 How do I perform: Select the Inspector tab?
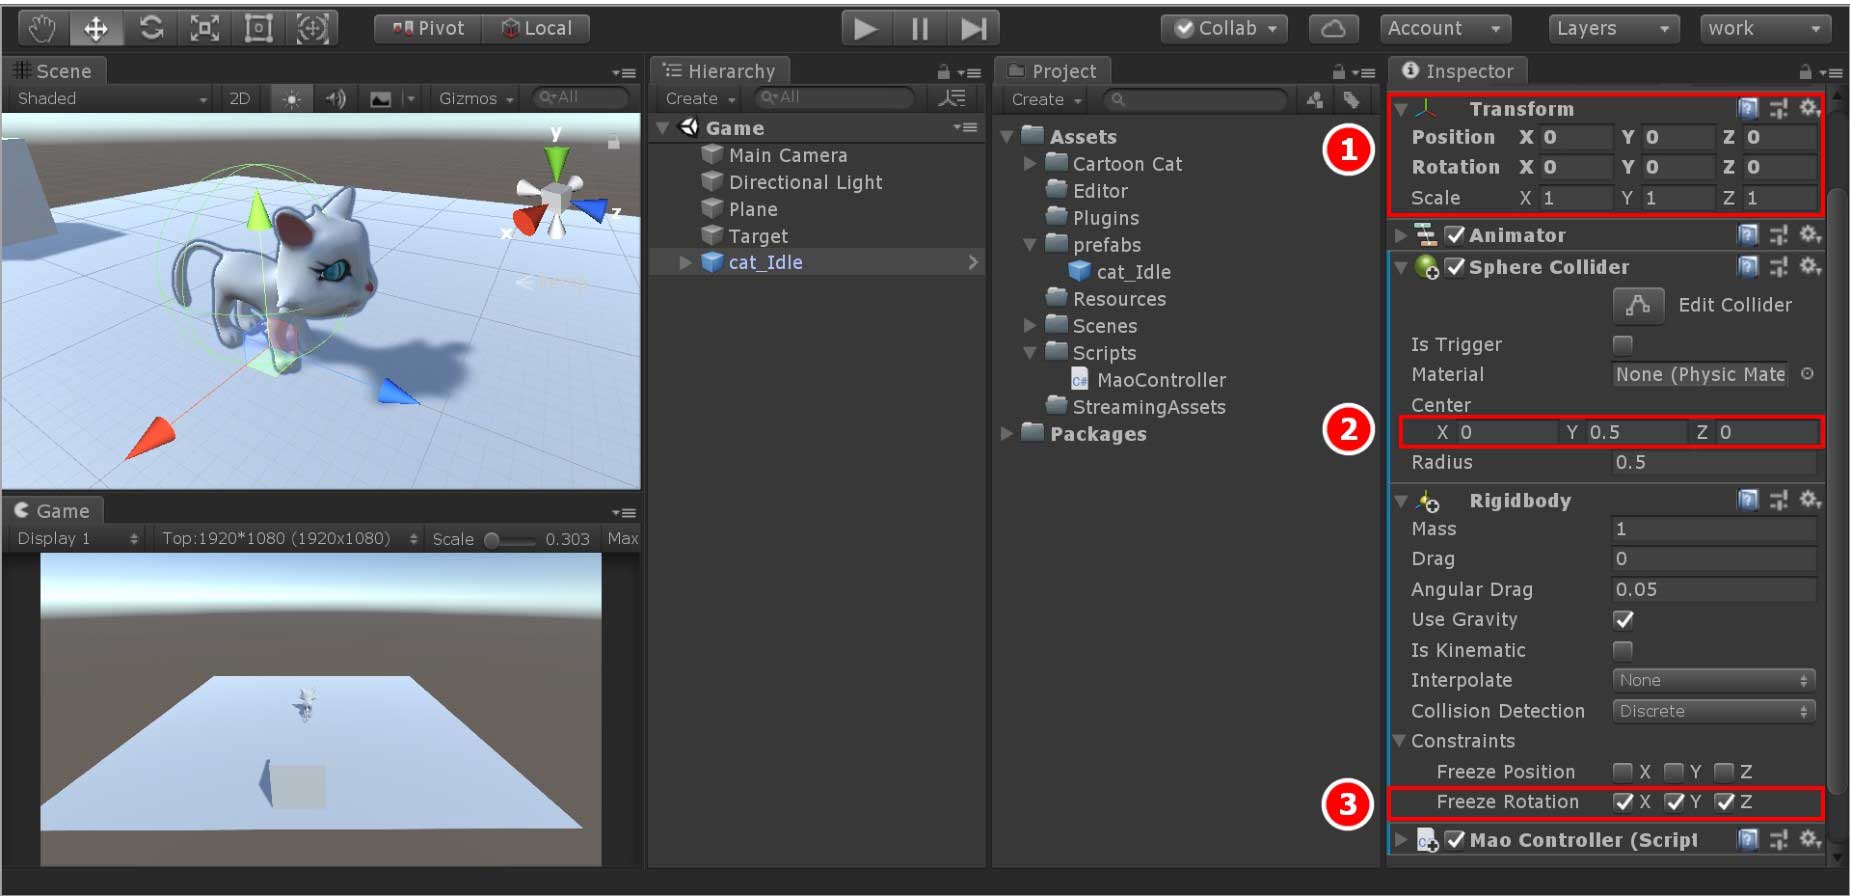[1458, 71]
